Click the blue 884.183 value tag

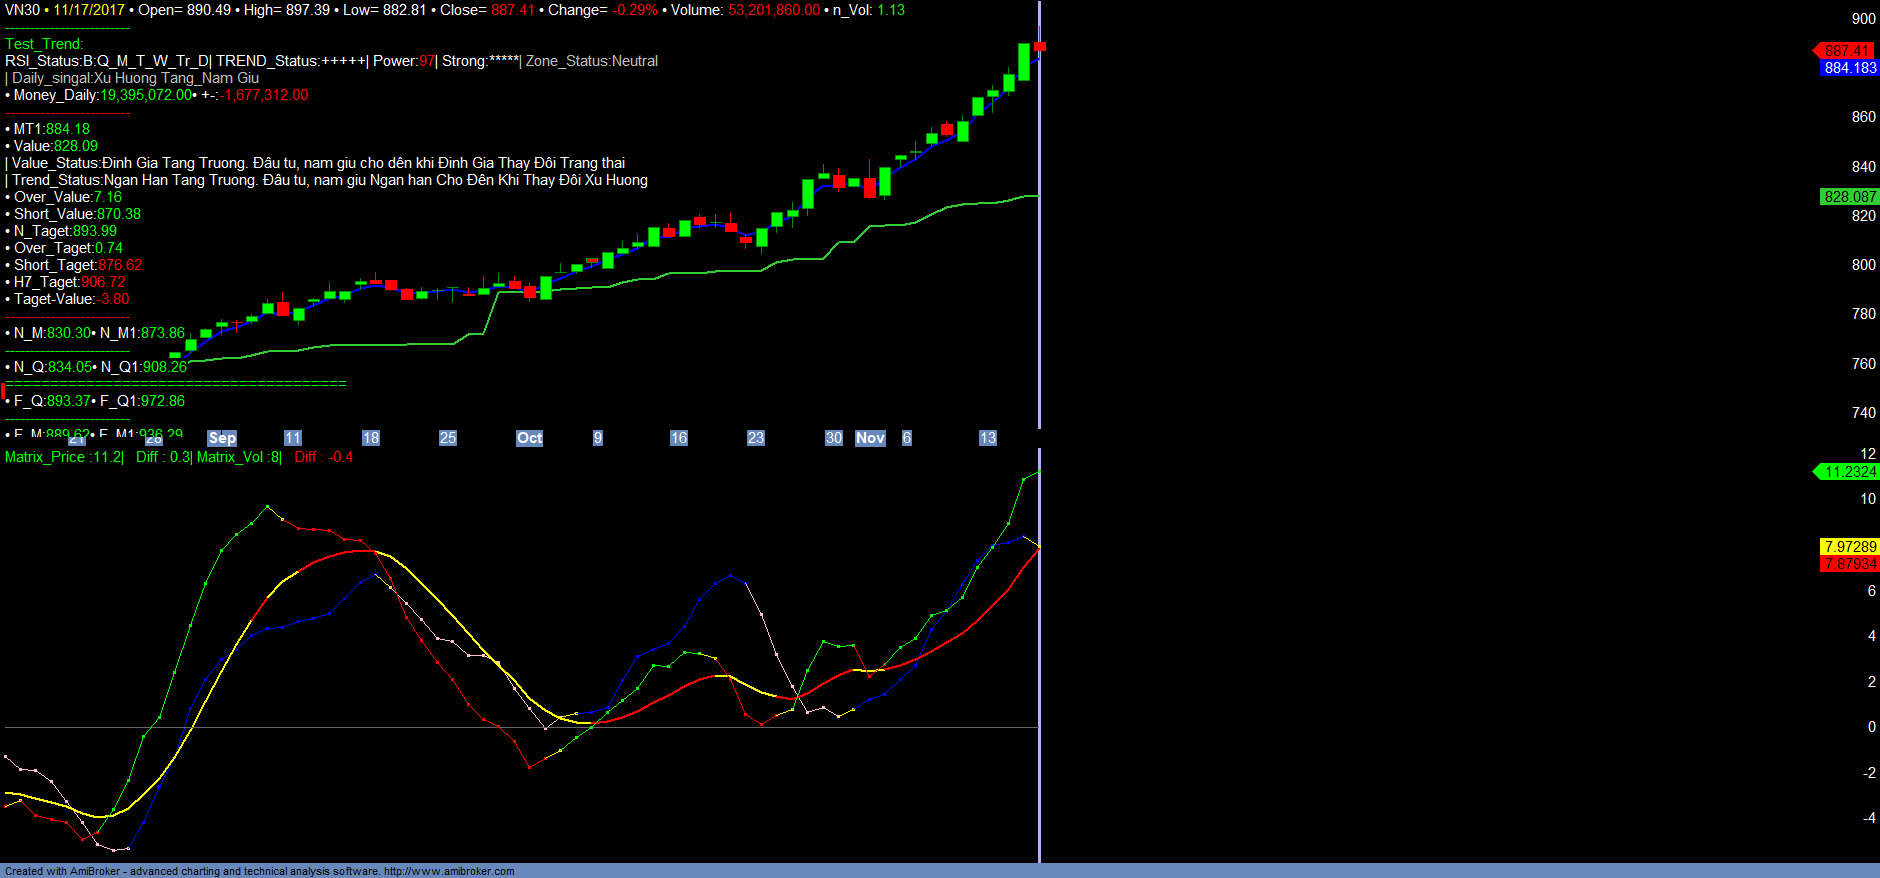[1849, 68]
